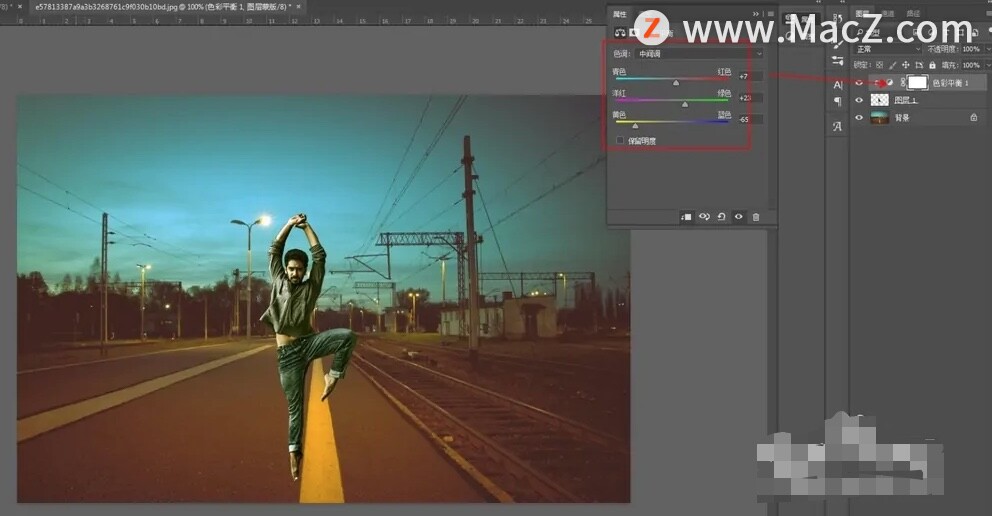This screenshot has height=516, width=992.
Task: Open the Paragraph panel pilcrow icon
Action: point(838,102)
